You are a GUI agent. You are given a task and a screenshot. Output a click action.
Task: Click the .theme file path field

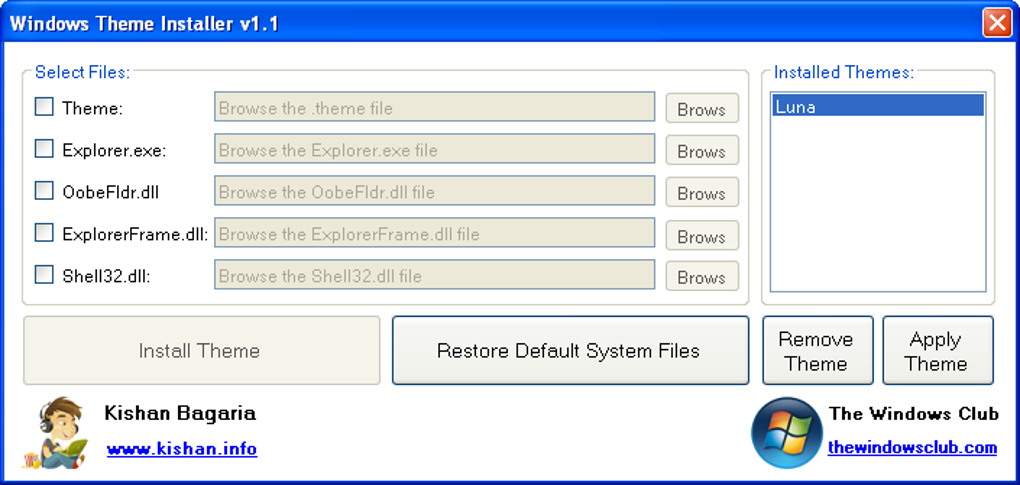point(434,108)
